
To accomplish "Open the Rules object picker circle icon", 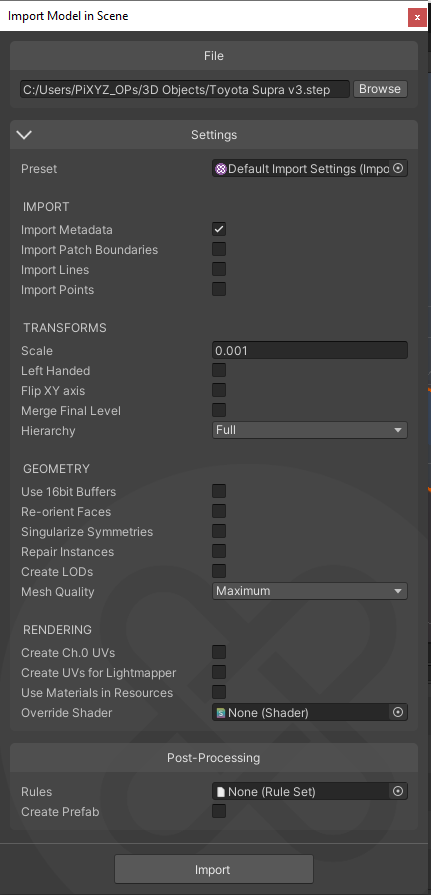I will pos(398,791).
